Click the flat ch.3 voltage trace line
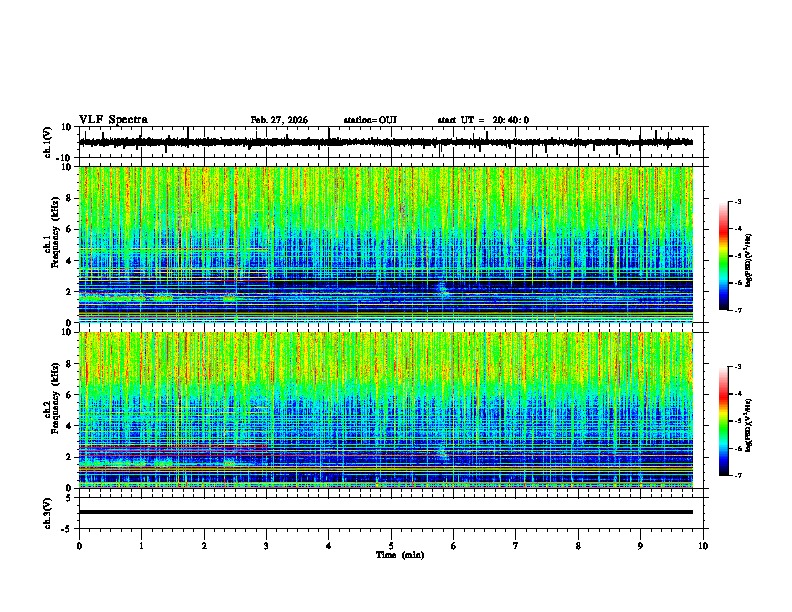The height and width of the screenshot is (612, 792). point(386,512)
